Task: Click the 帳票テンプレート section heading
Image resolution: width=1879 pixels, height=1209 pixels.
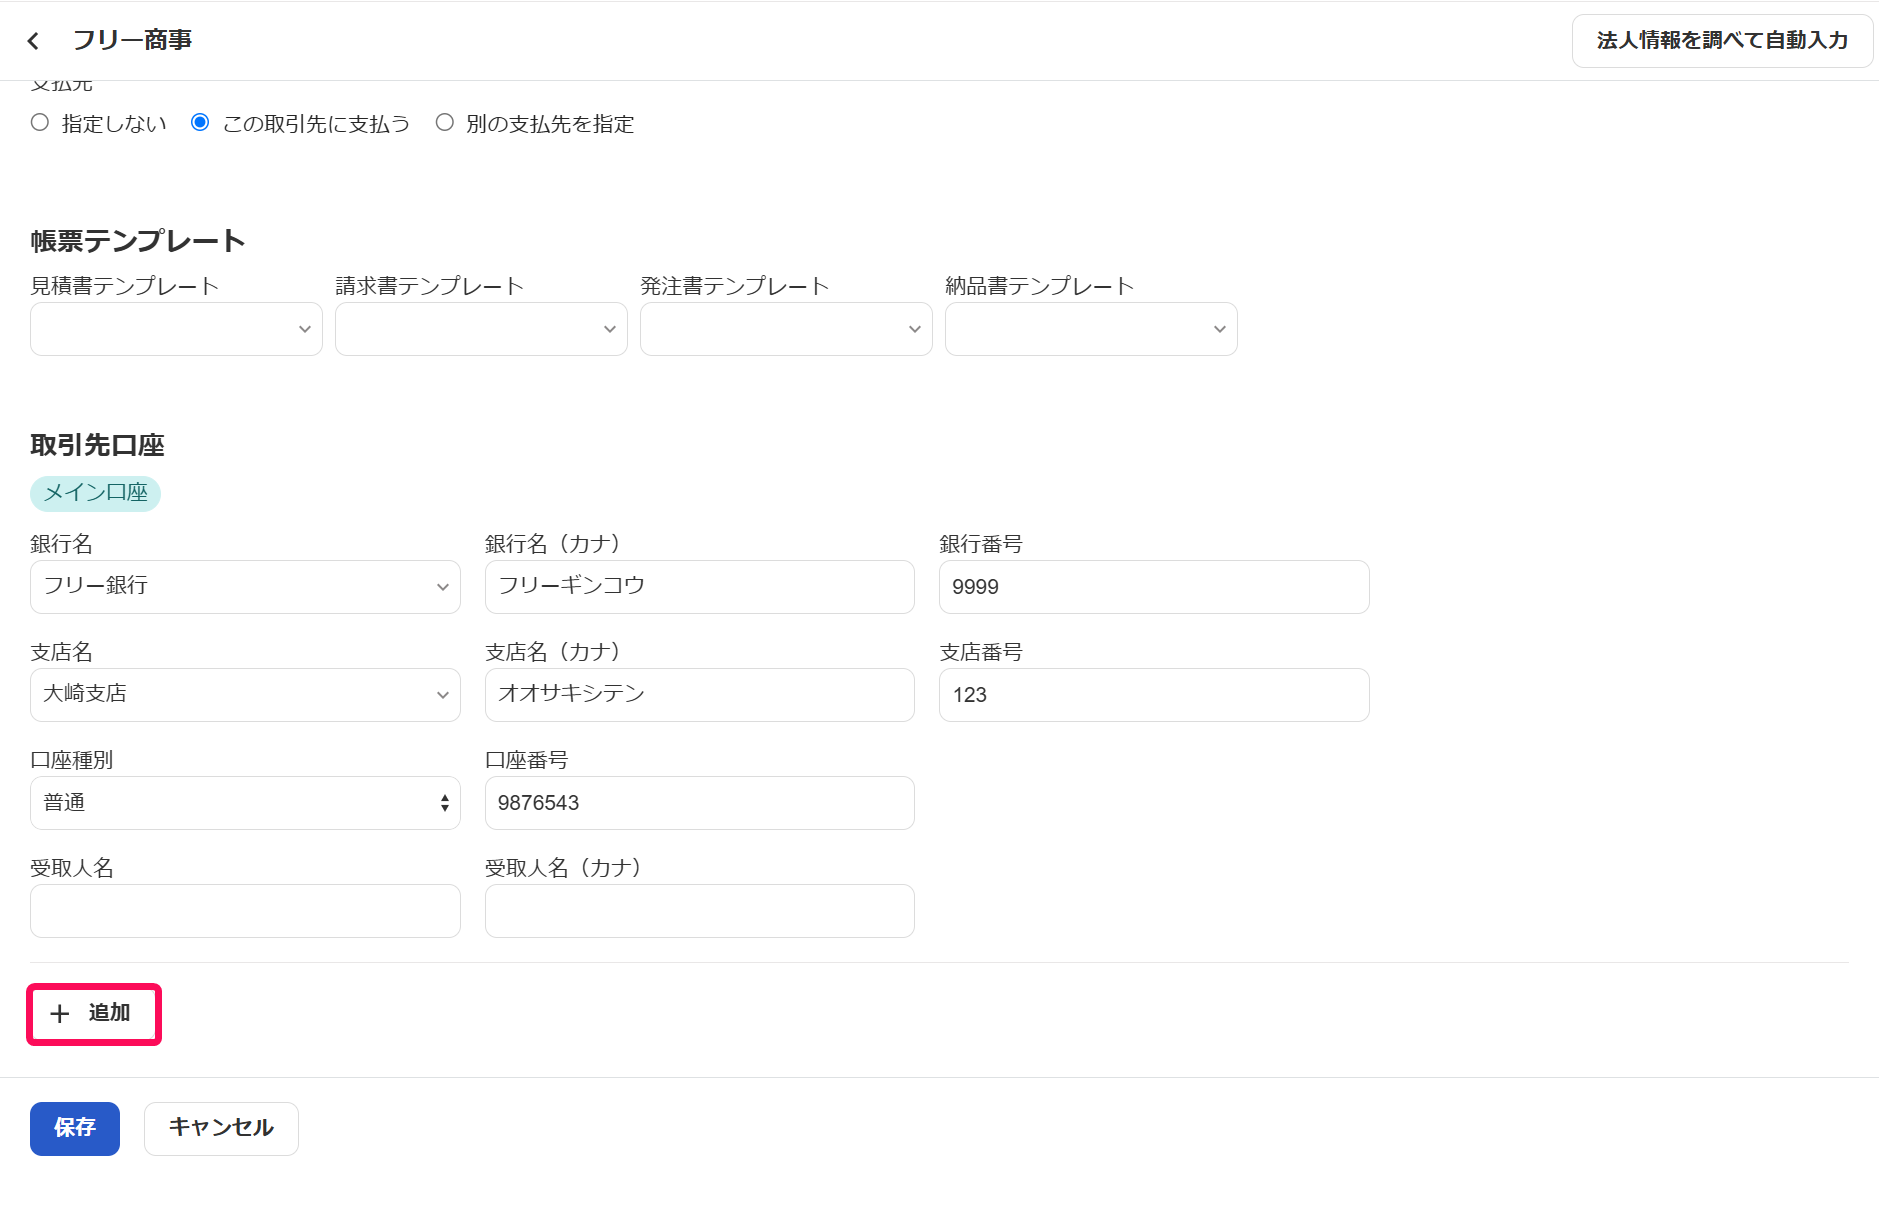Action: pos(138,241)
